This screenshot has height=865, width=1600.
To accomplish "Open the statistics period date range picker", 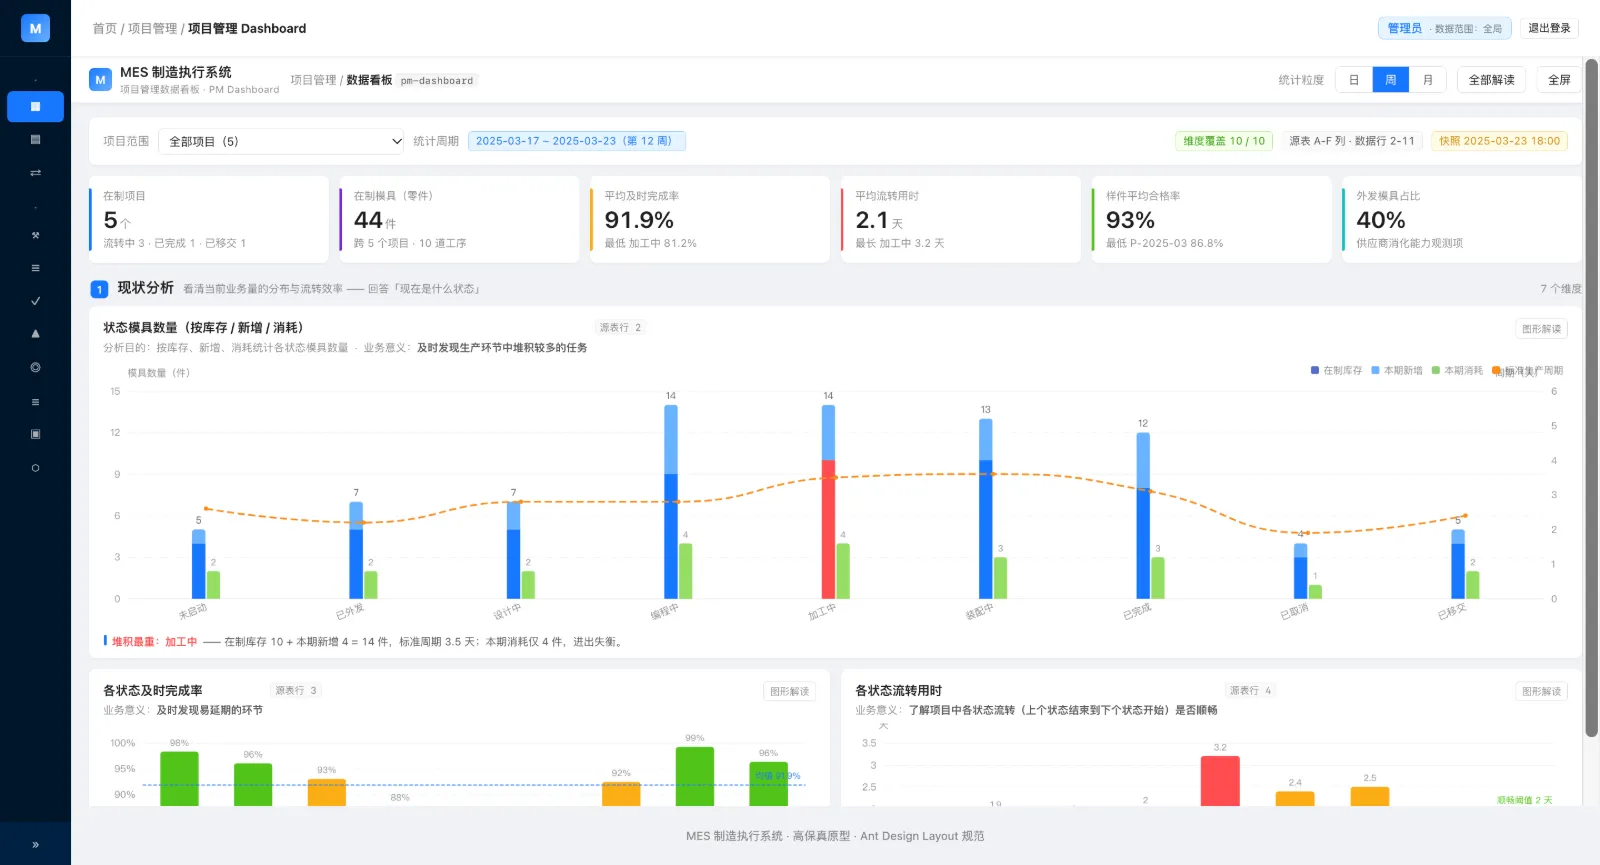I will click(x=576, y=141).
